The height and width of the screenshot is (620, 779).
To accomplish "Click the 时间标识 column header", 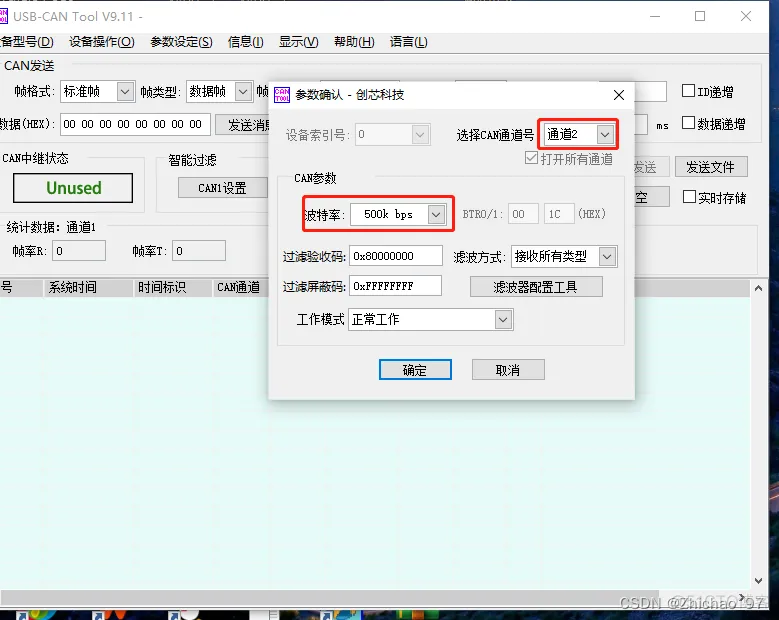I will point(172,288).
